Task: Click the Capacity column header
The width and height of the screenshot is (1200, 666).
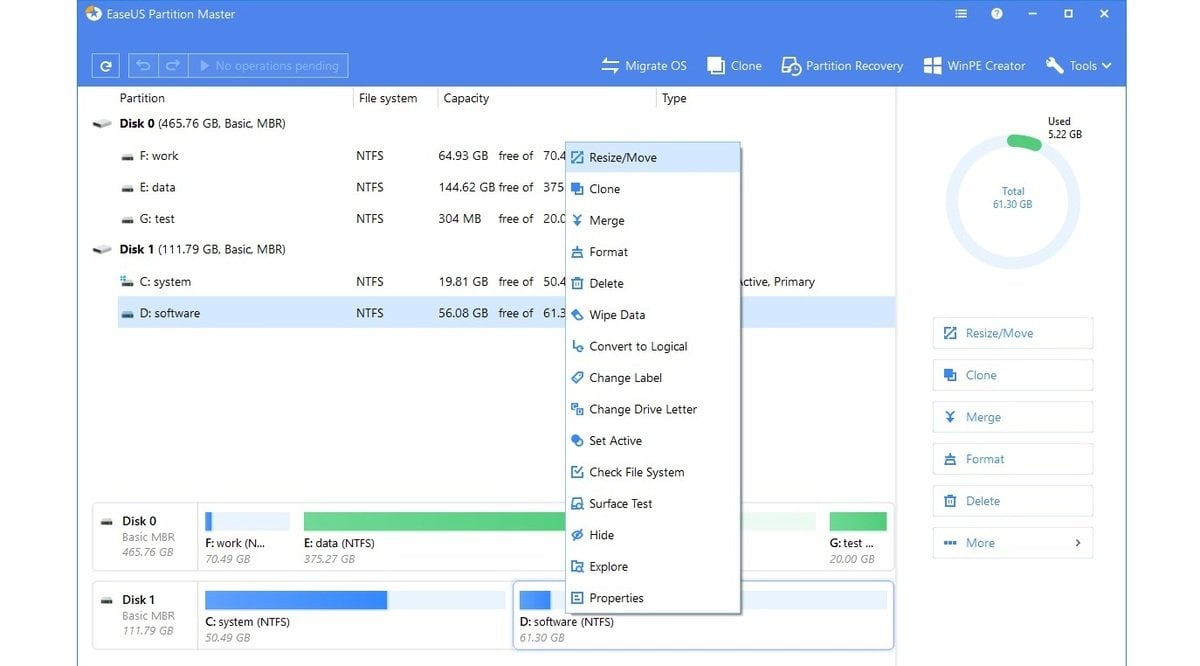Action: coord(466,98)
